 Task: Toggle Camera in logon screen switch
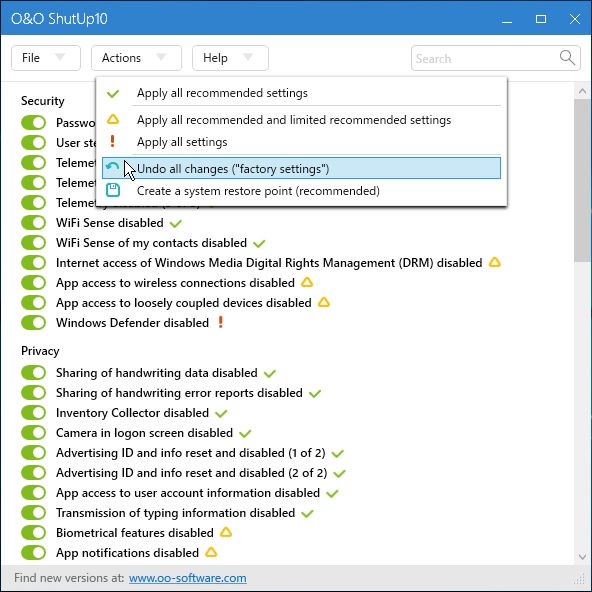(x=33, y=433)
